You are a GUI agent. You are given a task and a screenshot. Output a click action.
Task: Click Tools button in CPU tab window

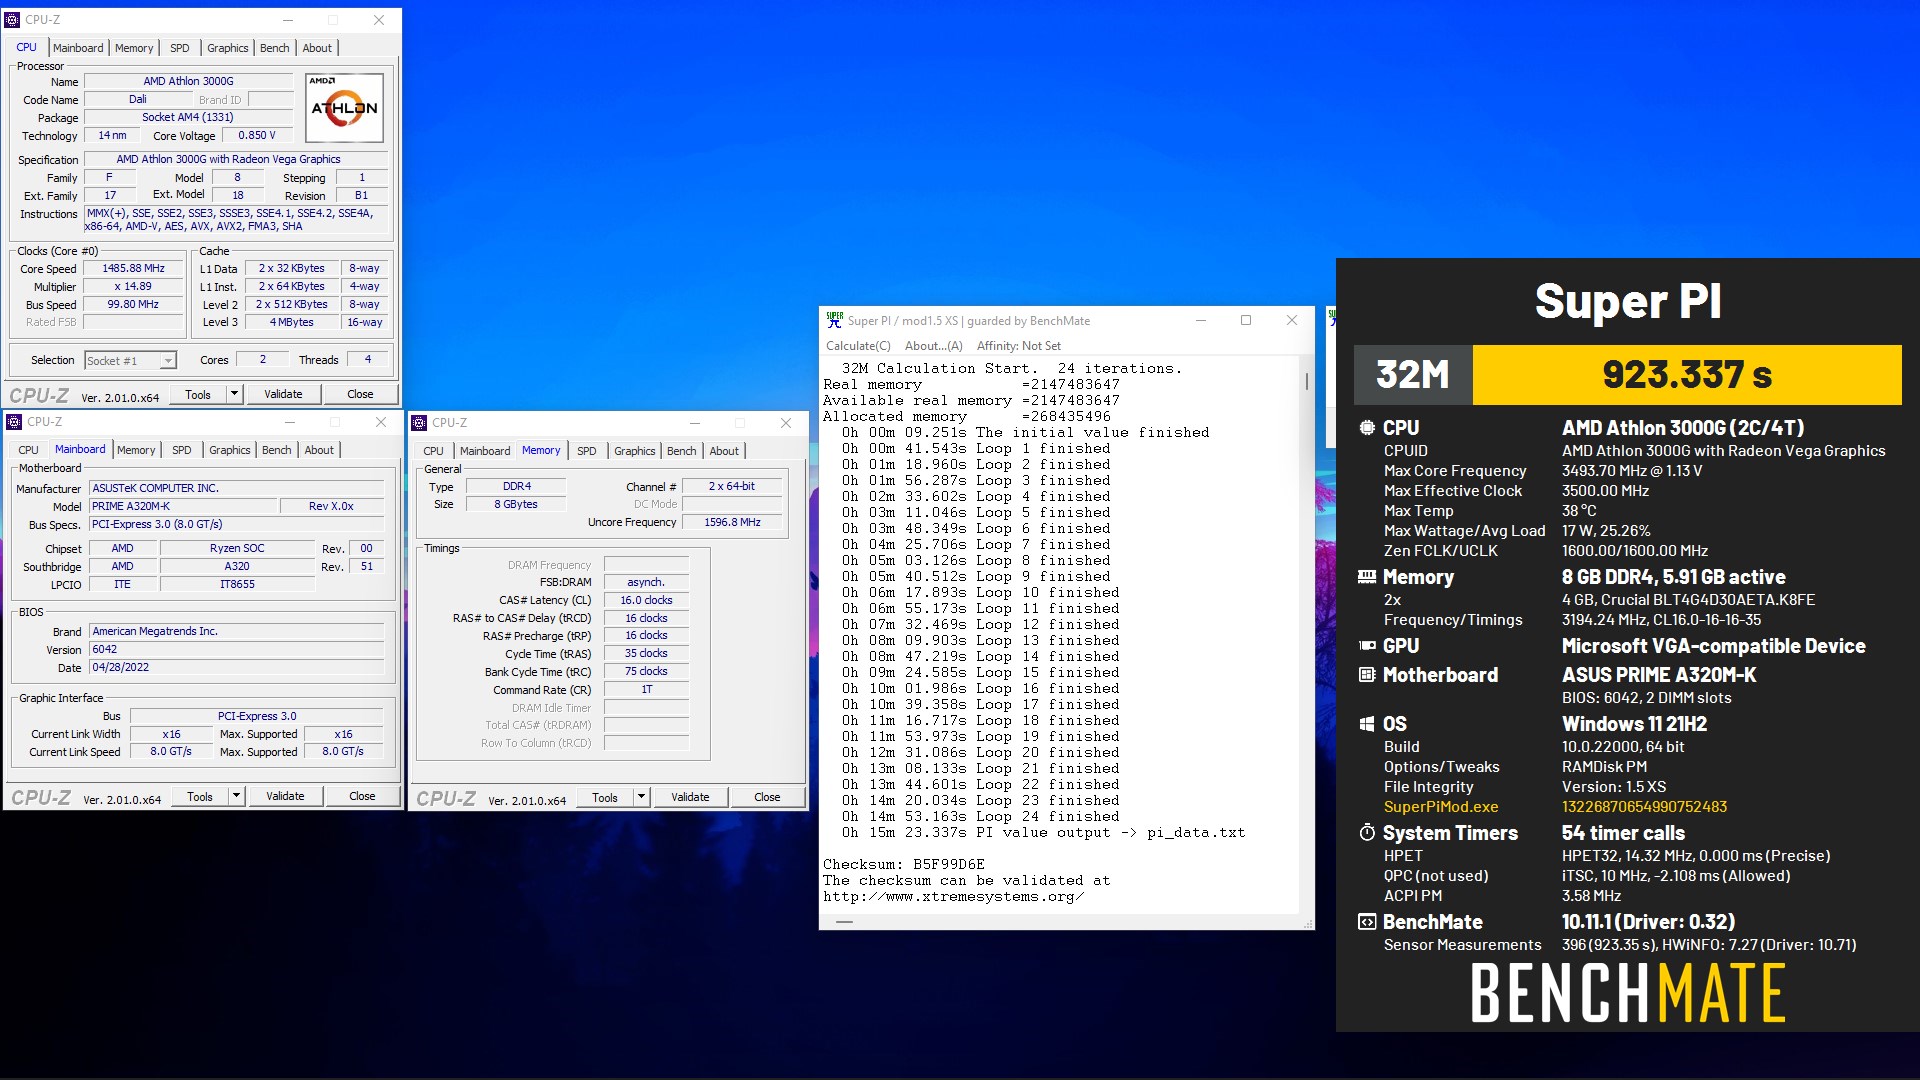click(198, 394)
